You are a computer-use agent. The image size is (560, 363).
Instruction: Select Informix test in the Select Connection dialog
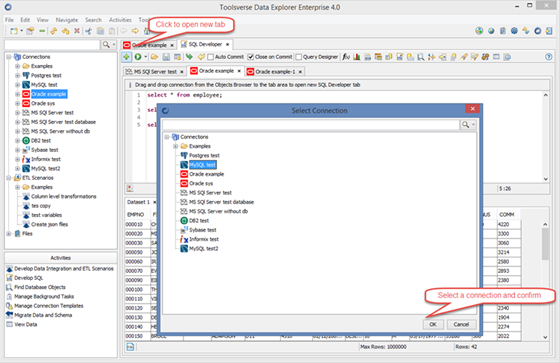204,239
